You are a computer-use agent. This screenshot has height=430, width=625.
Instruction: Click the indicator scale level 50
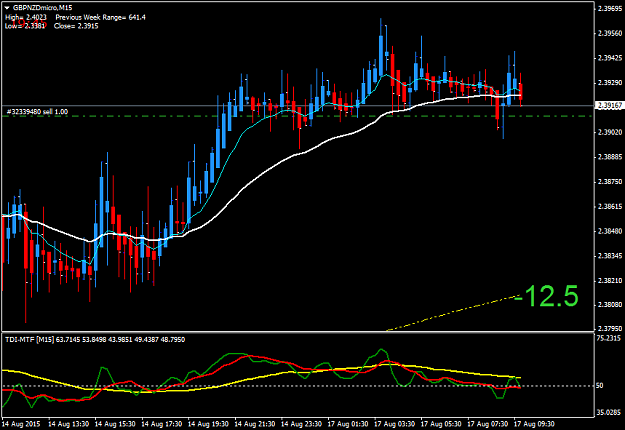pos(600,385)
